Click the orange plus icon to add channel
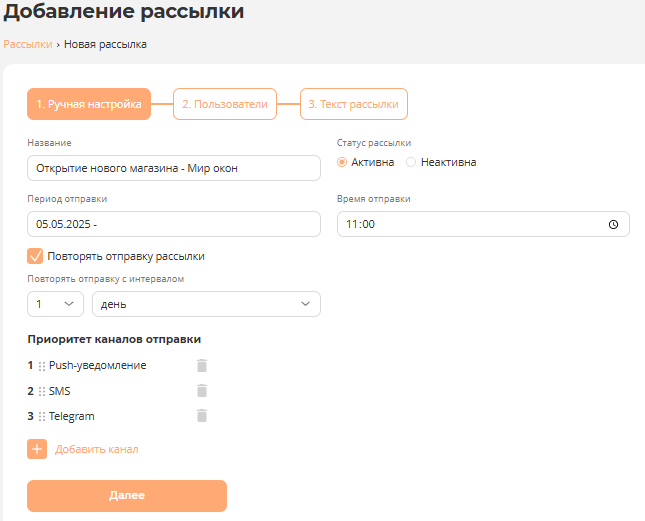Screen dimensions: 645x521 point(37,449)
